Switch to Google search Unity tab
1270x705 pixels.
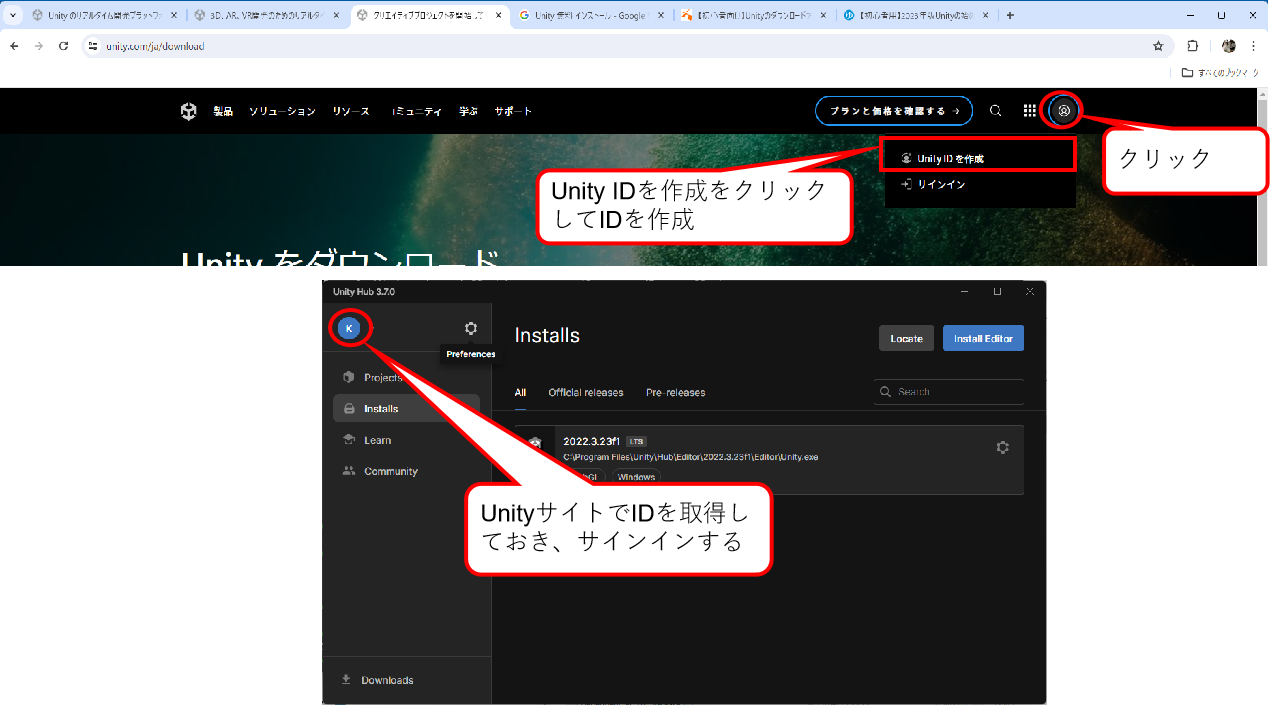tap(591, 15)
